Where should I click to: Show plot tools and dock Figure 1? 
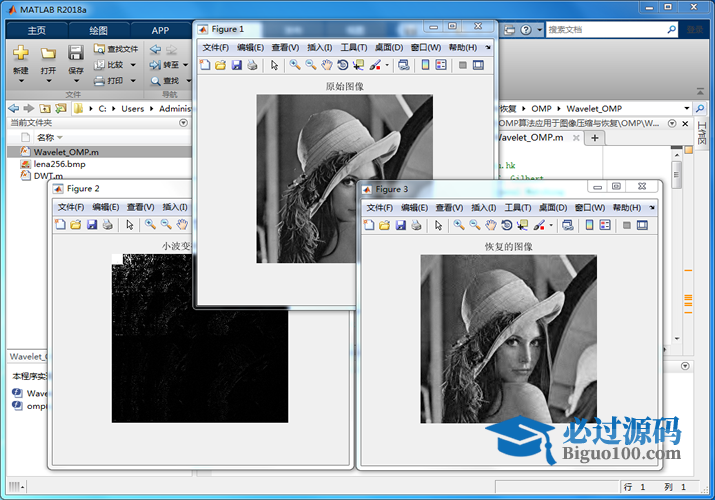coord(478,65)
